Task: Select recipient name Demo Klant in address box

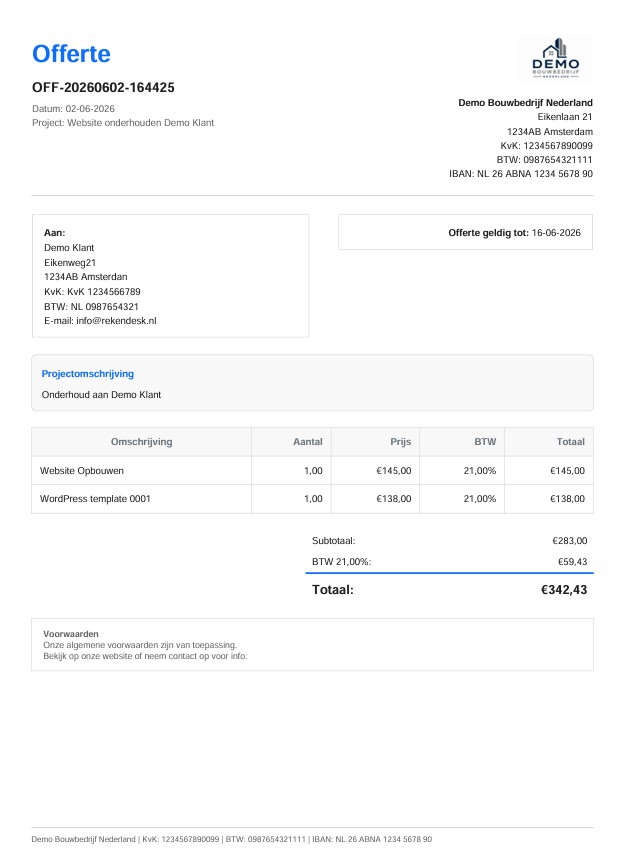Action: 69,247
